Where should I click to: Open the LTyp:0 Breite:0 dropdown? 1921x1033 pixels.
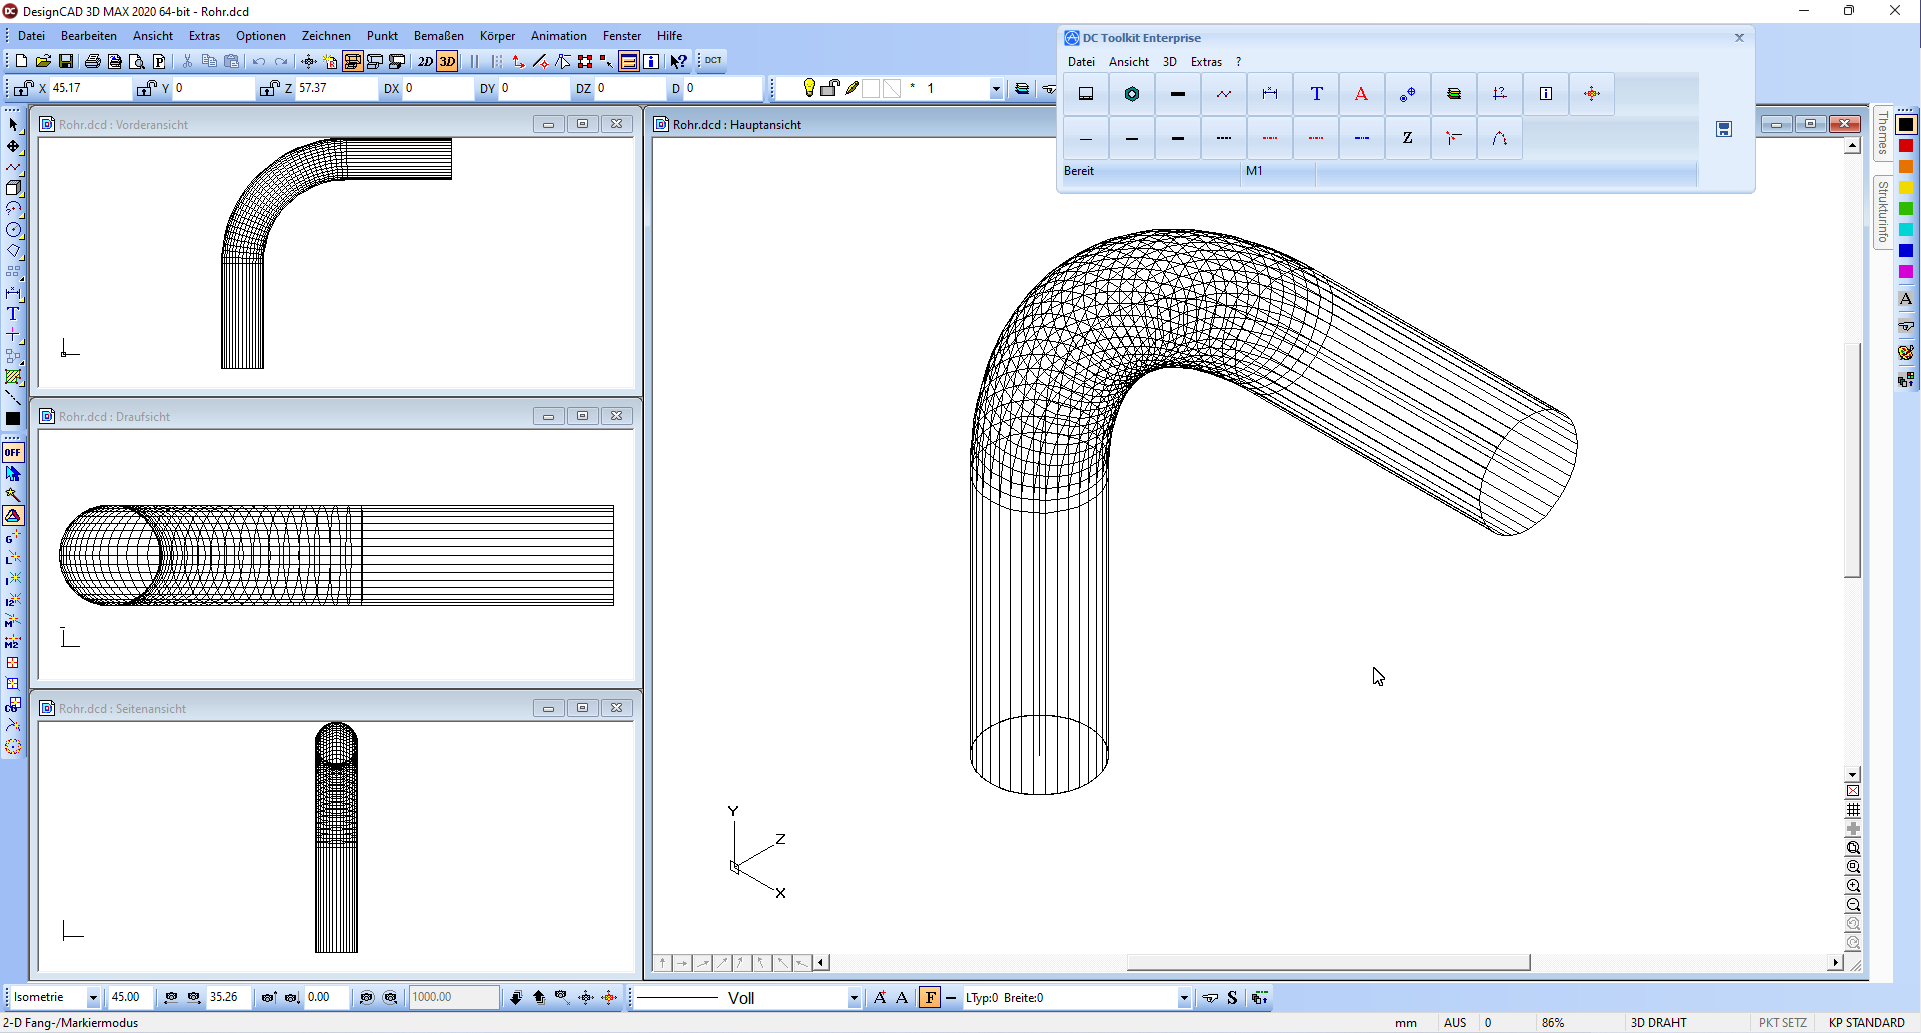point(1183,998)
